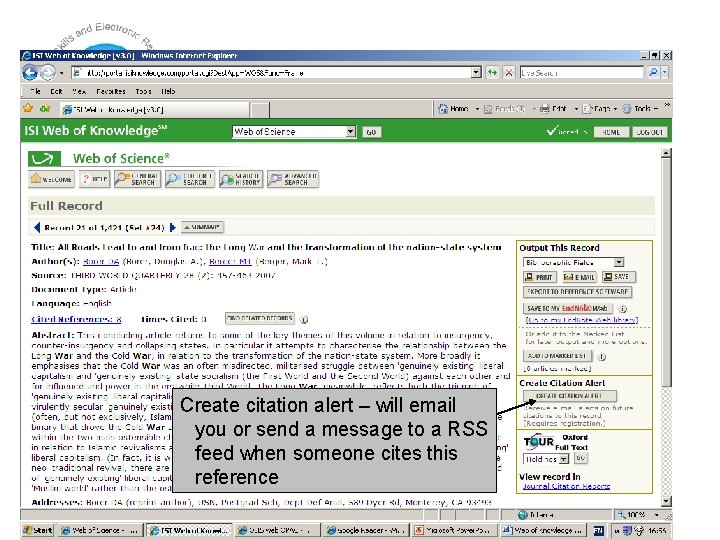Image resolution: width=720 pixels, height=540 pixels.
Task: Go to previous record arrow
Action: click(37, 227)
